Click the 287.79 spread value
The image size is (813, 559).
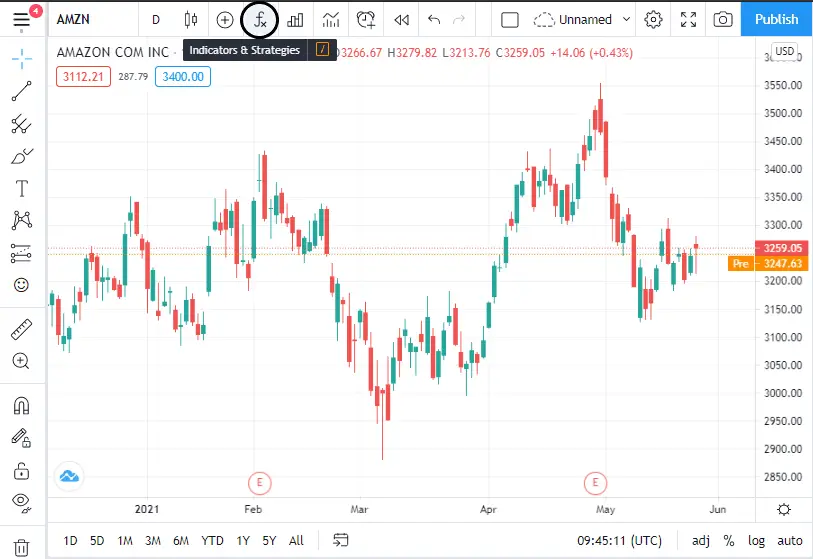(x=133, y=77)
